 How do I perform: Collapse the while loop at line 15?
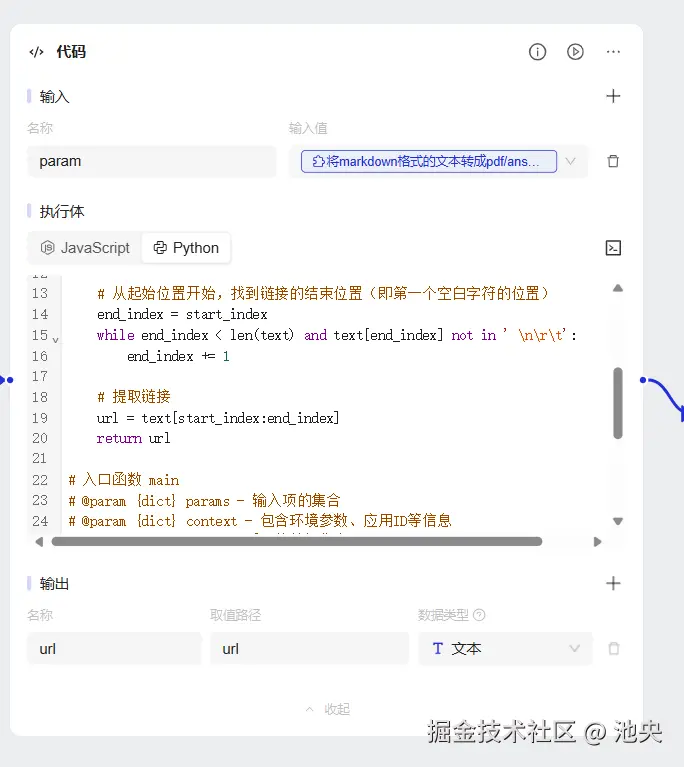point(56,339)
